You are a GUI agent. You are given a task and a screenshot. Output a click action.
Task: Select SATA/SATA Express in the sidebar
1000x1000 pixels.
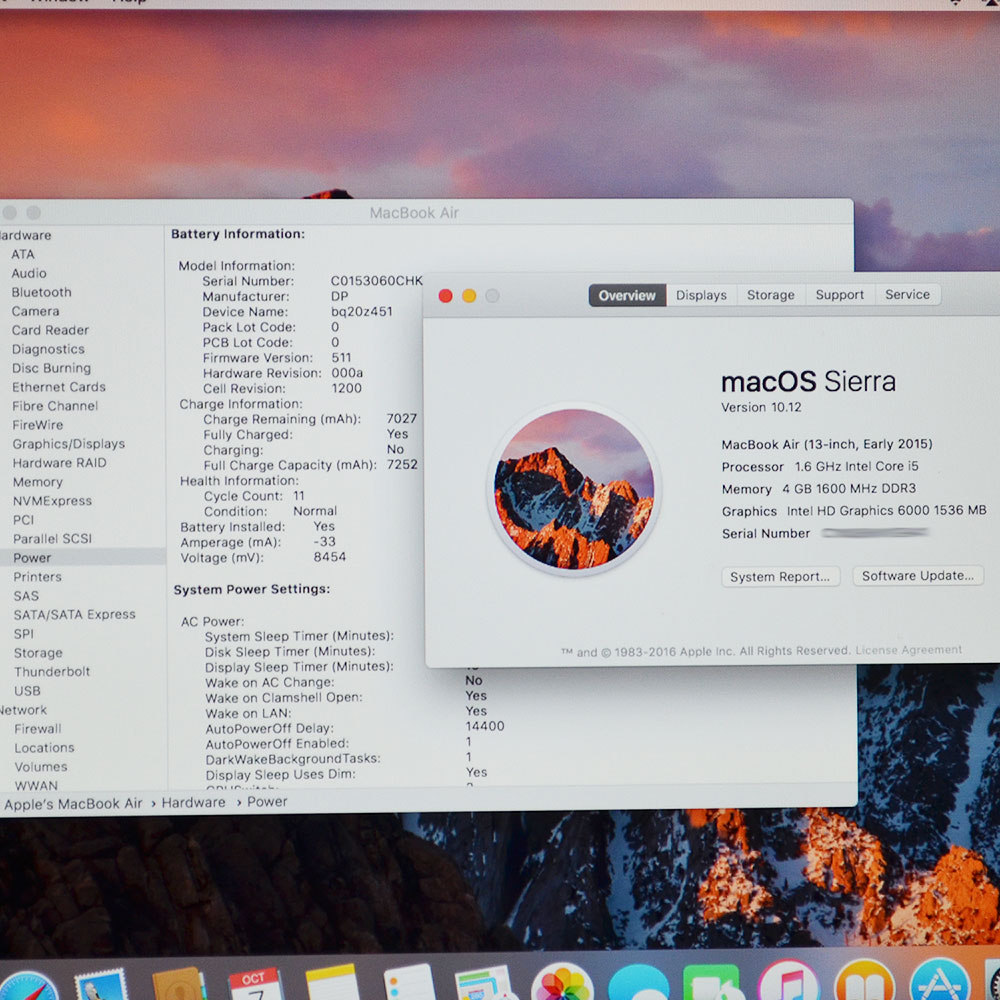tap(75, 615)
